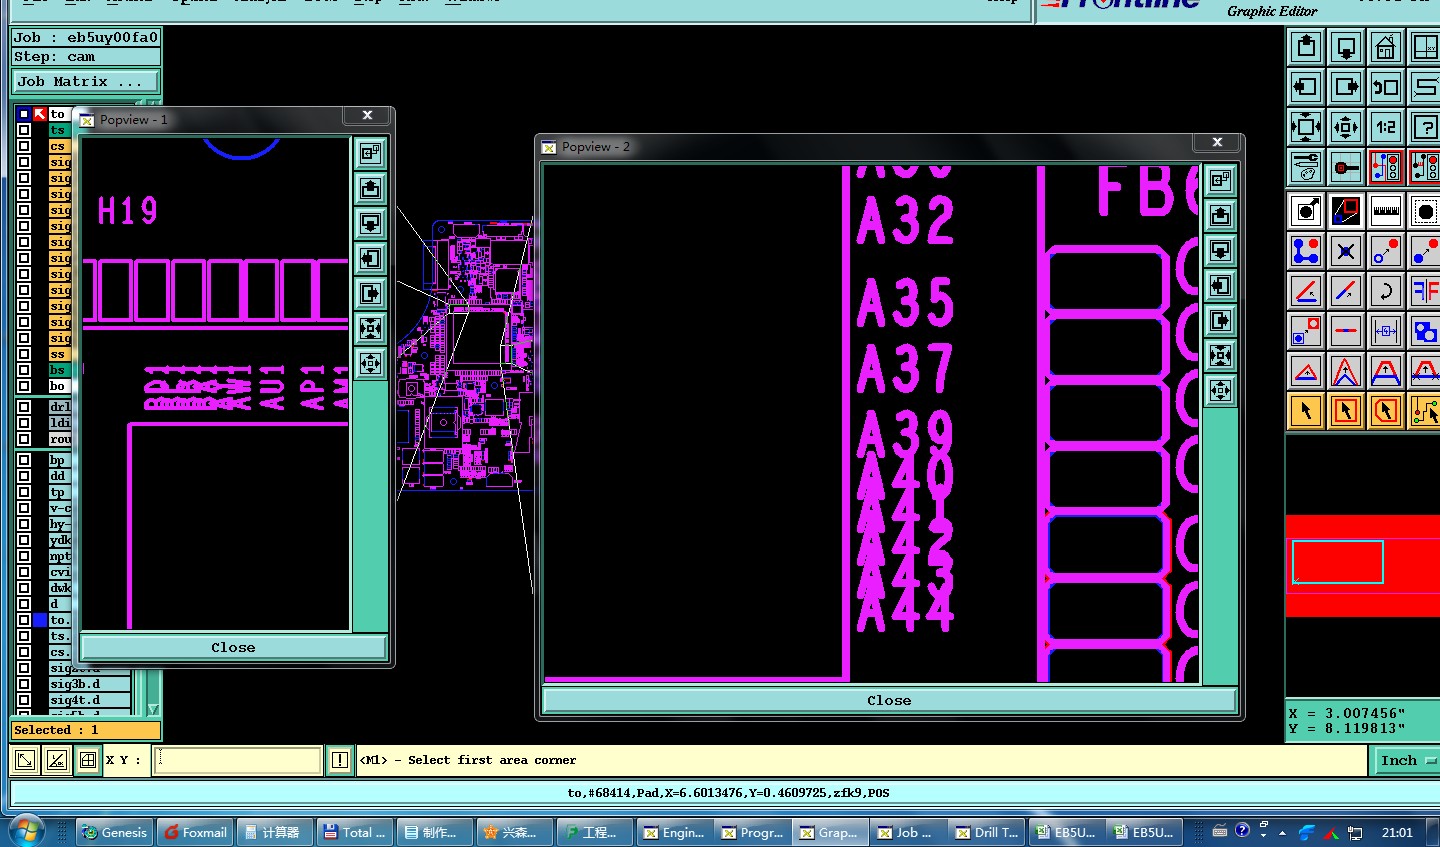Click the red-blue angle line tool icon

(x=1306, y=291)
